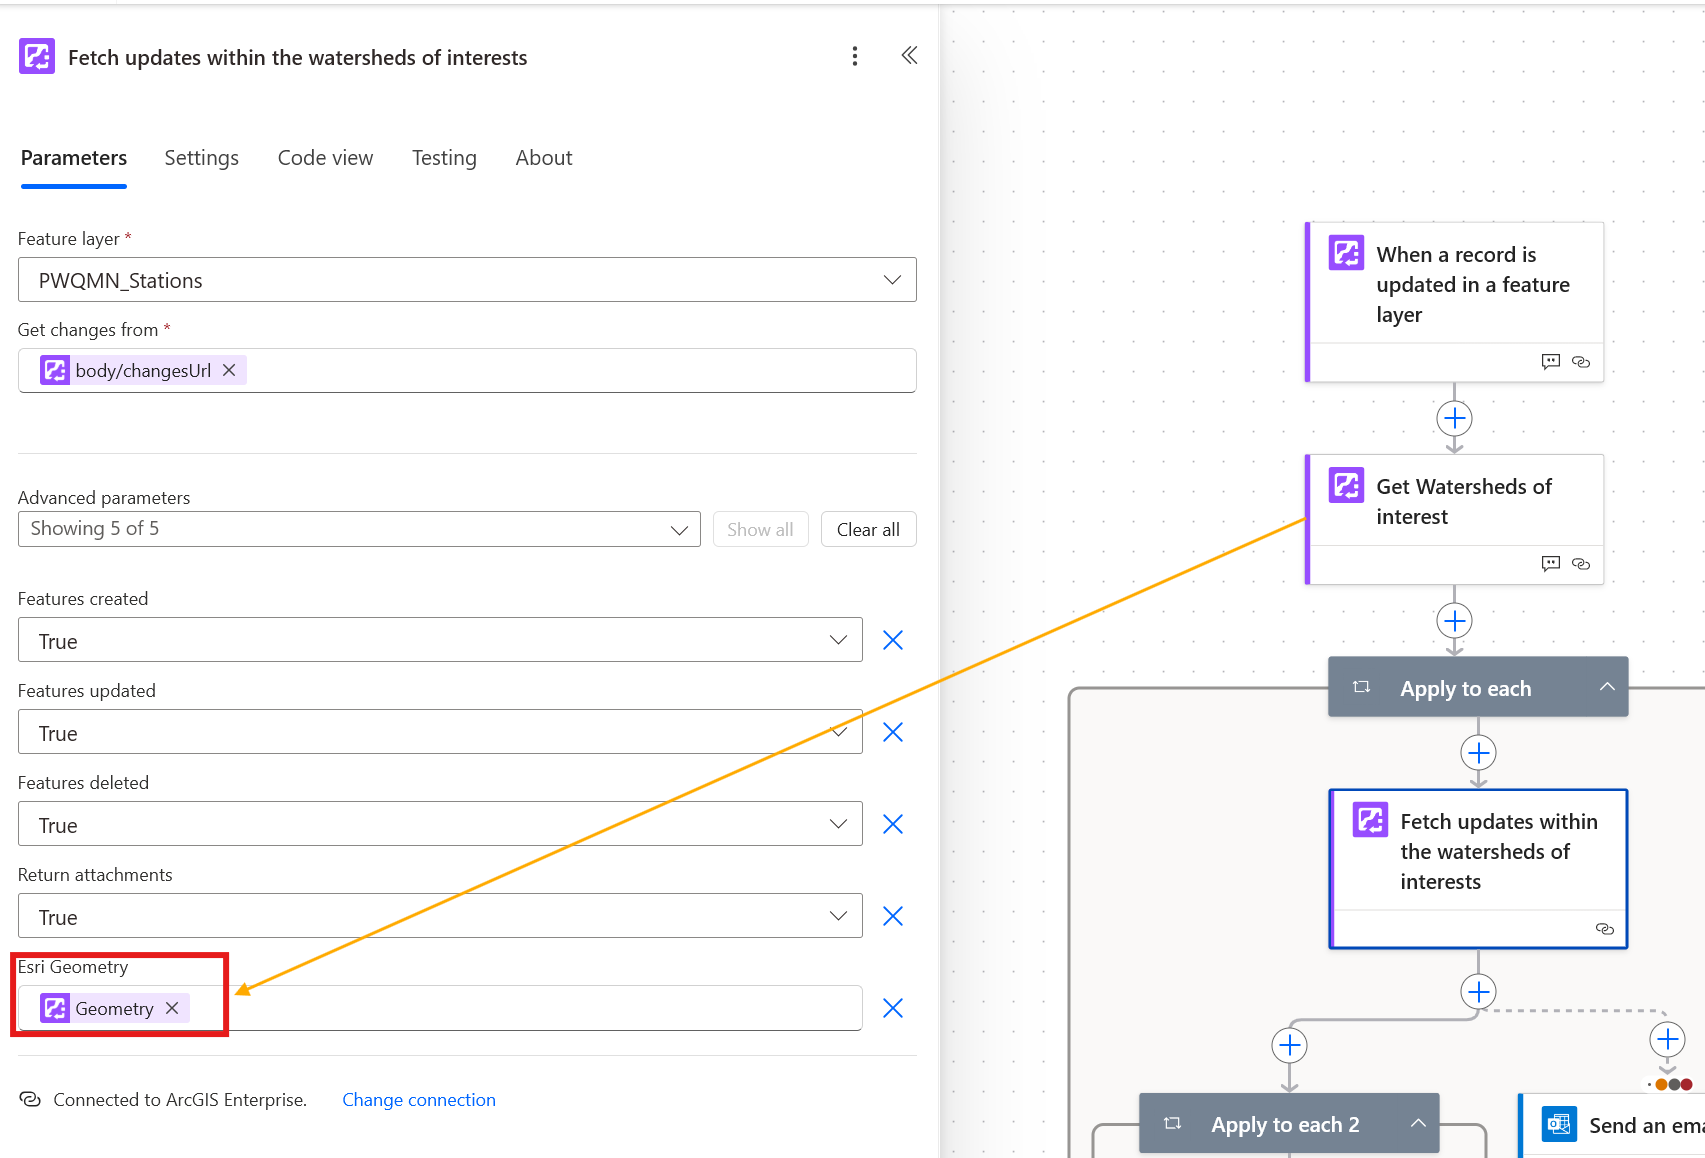This screenshot has width=1705, height=1158.
Task: Open the Code view tab
Action: click(325, 158)
